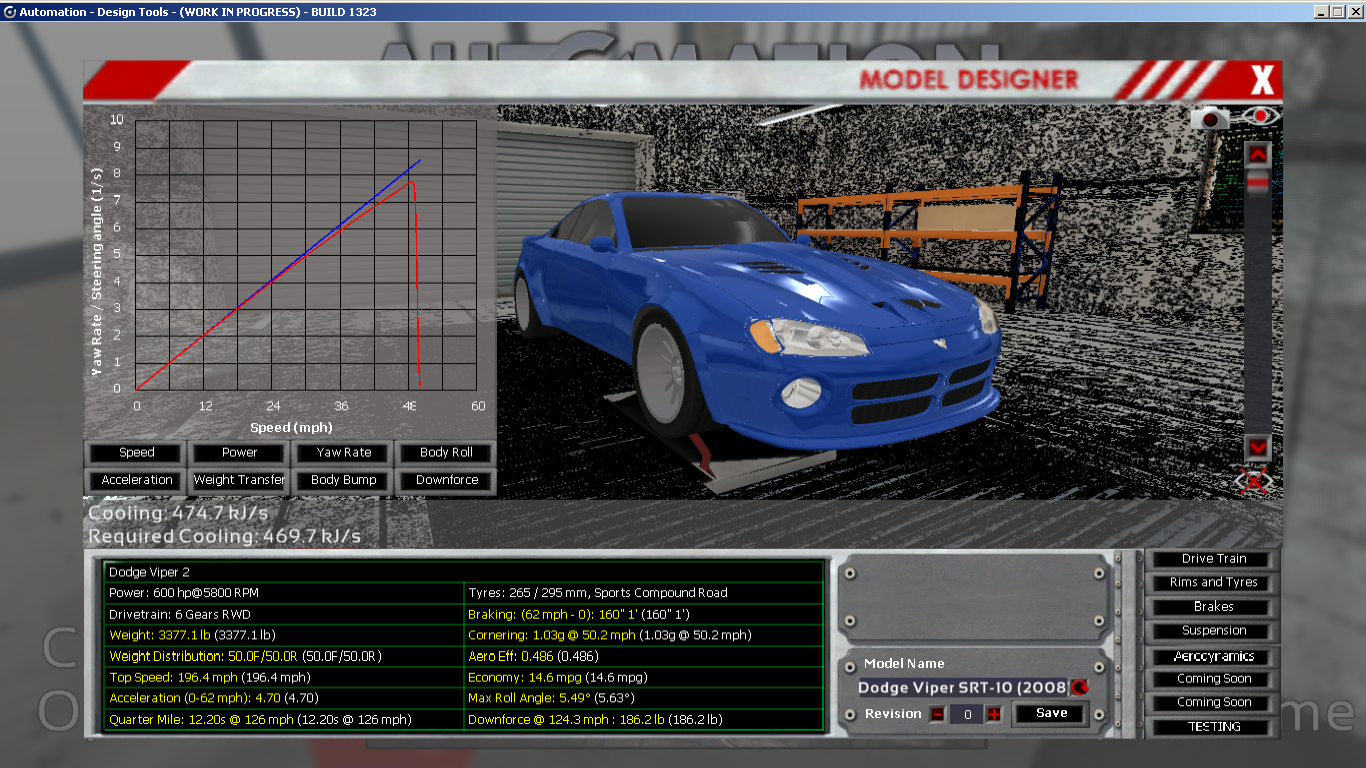1366x768 pixels.
Task: Click the Cornering 1.03g stat
Action: tap(643, 635)
